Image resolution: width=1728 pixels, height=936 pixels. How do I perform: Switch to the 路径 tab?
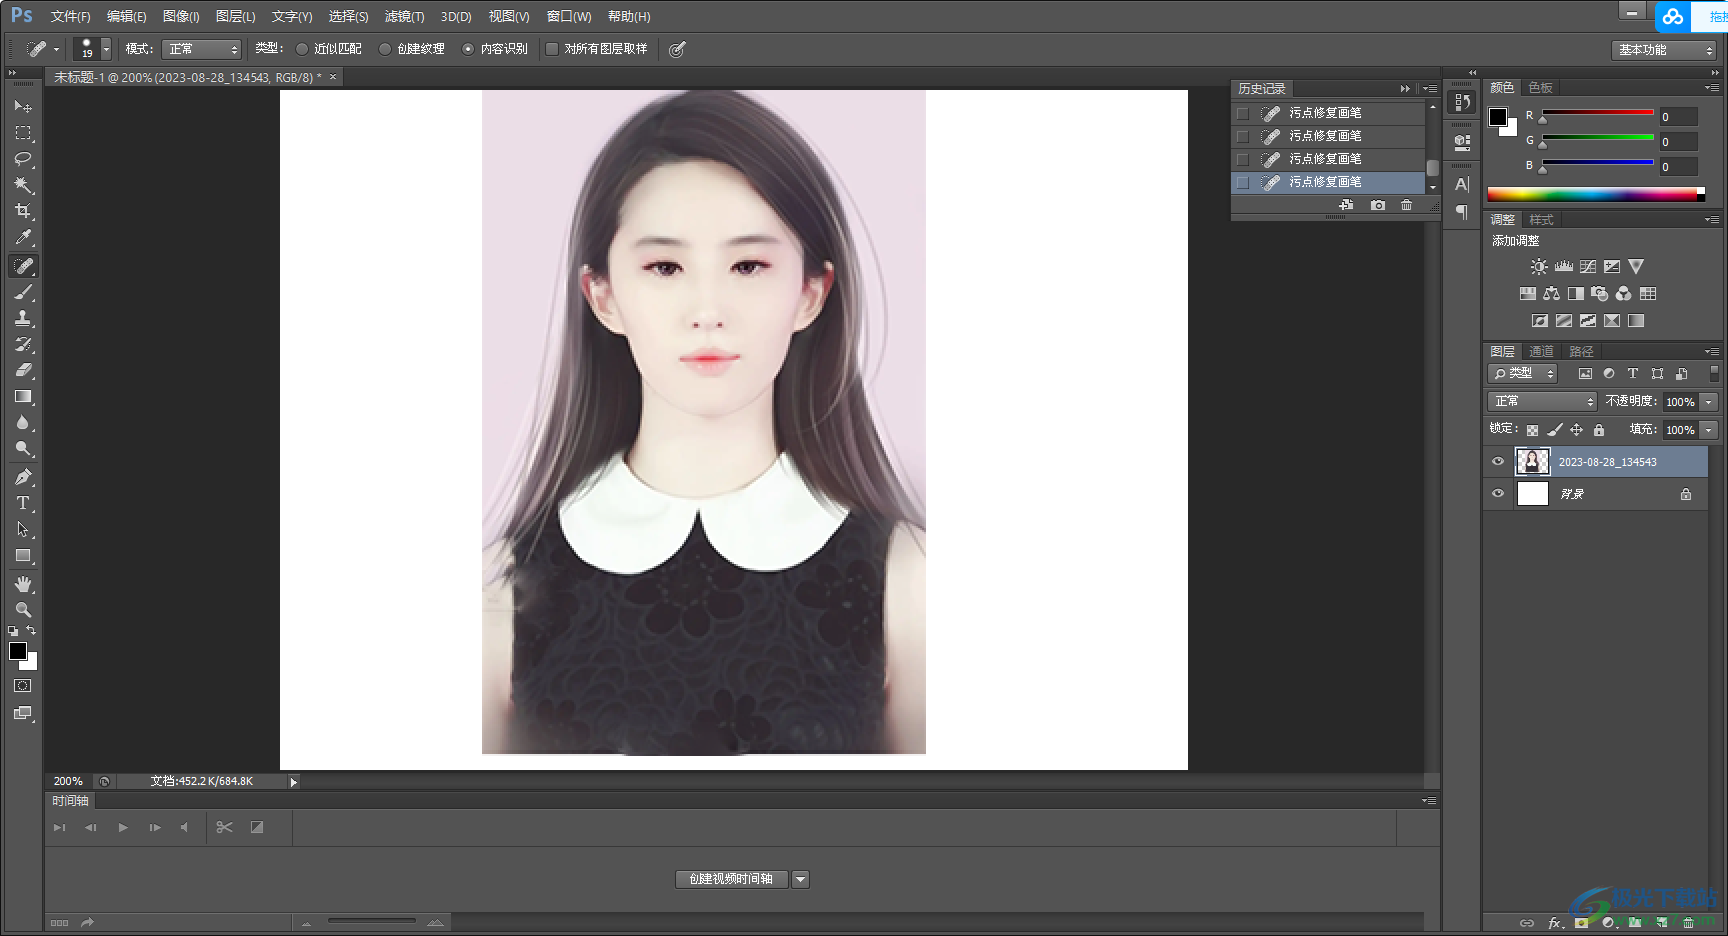click(x=1581, y=352)
